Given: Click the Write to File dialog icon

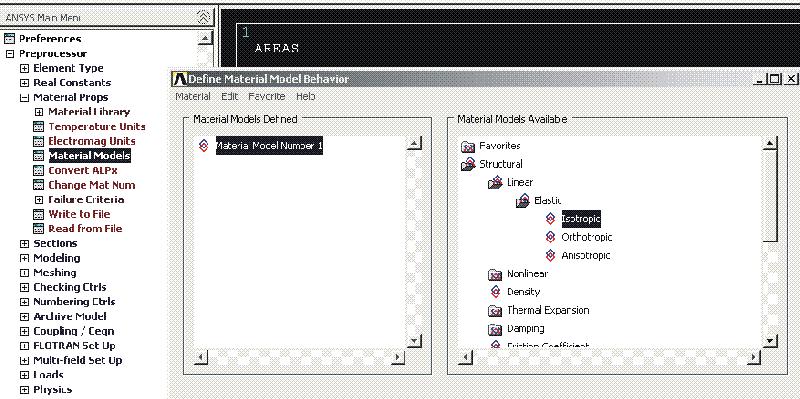Looking at the screenshot, I should [x=39, y=214].
